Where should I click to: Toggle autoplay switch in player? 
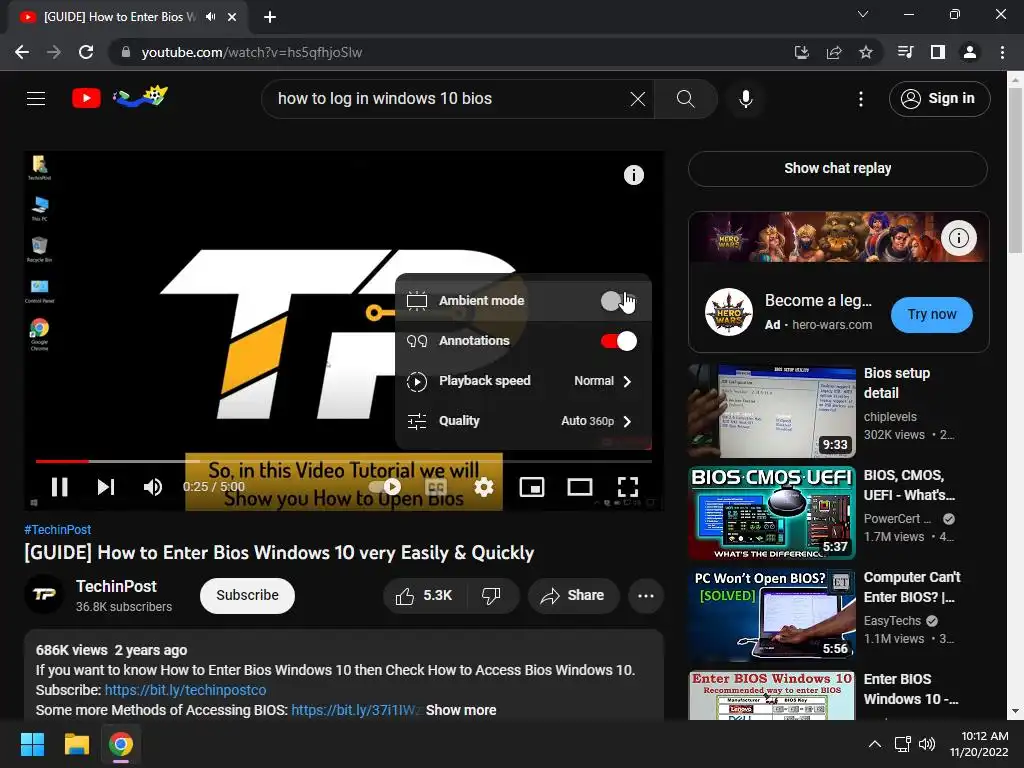(x=385, y=487)
